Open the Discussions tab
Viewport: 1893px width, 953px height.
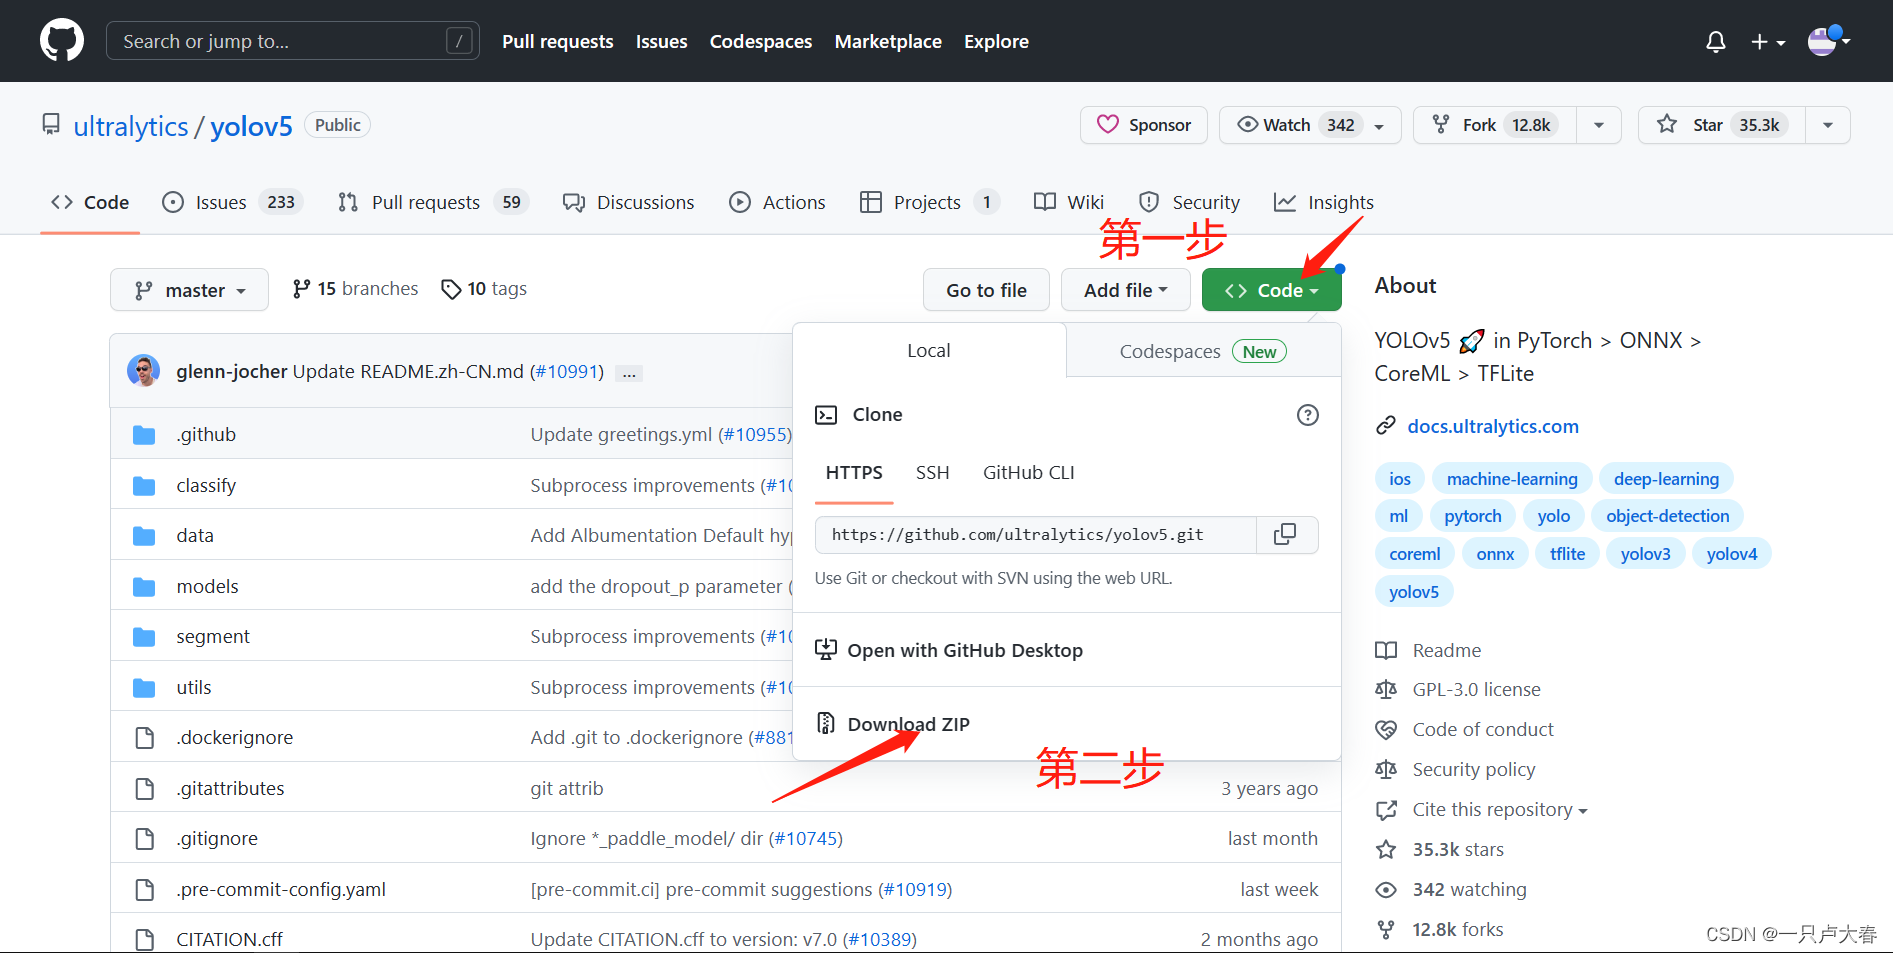point(628,202)
